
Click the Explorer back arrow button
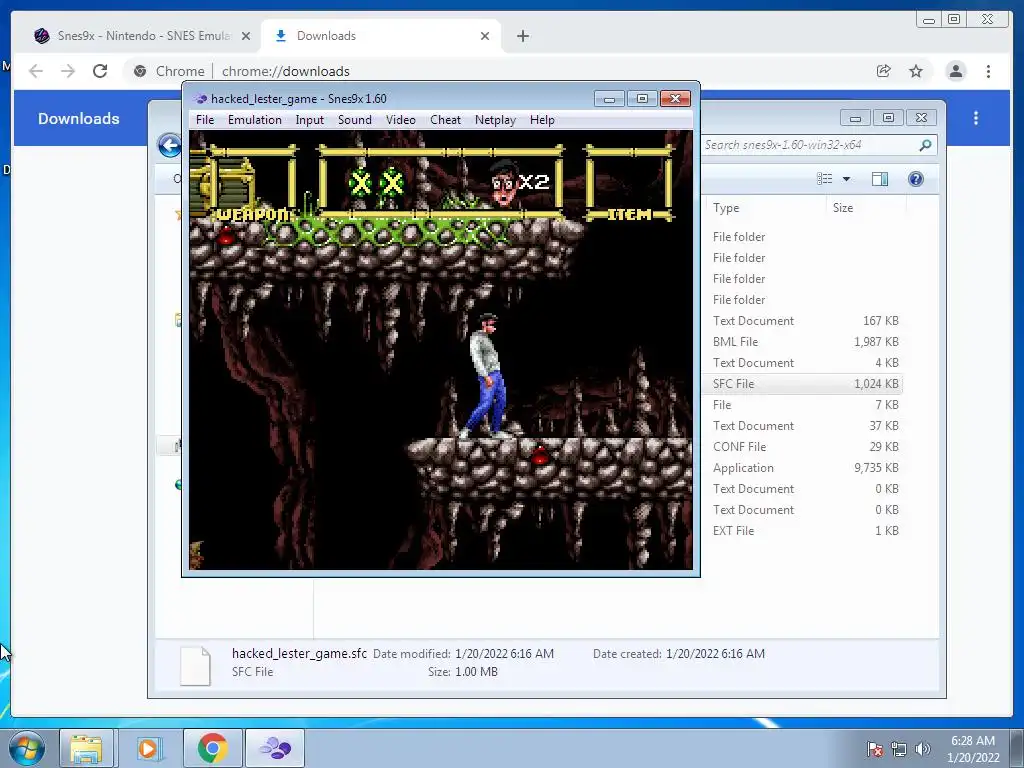tap(169, 145)
